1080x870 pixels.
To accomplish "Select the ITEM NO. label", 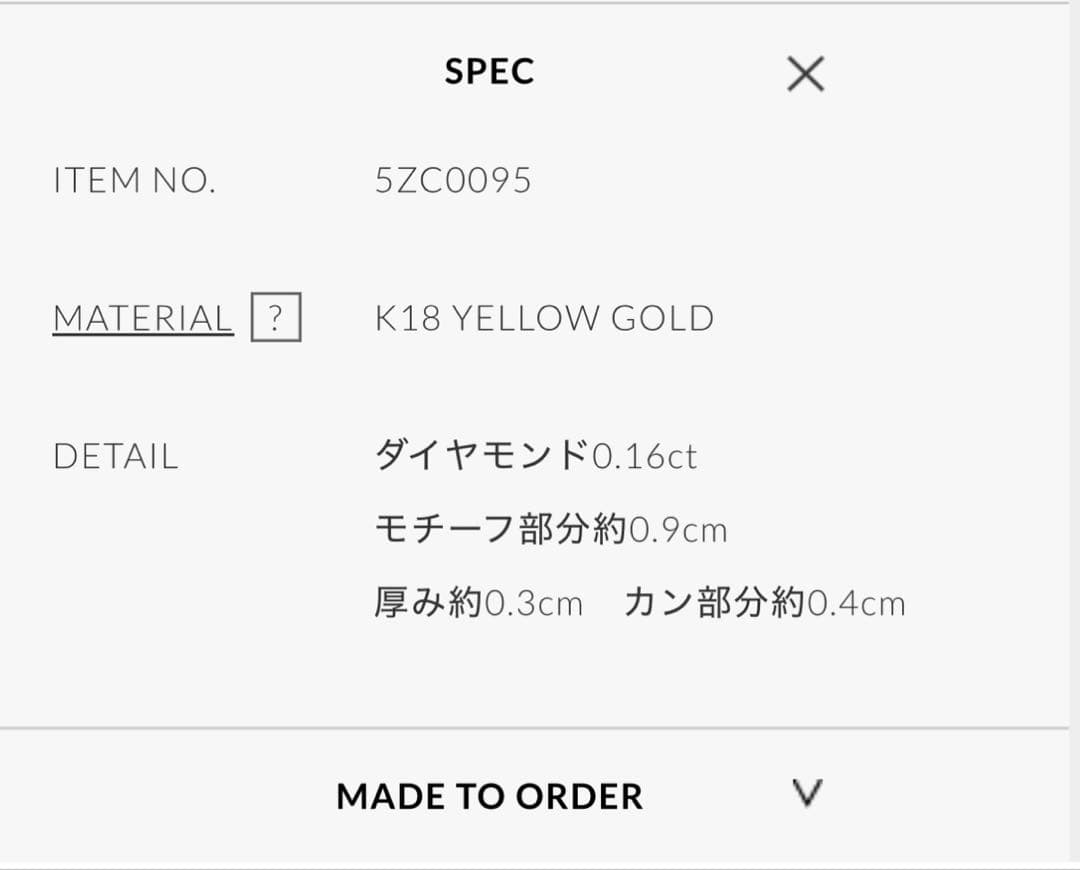I will pyautogui.click(x=134, y=181).
